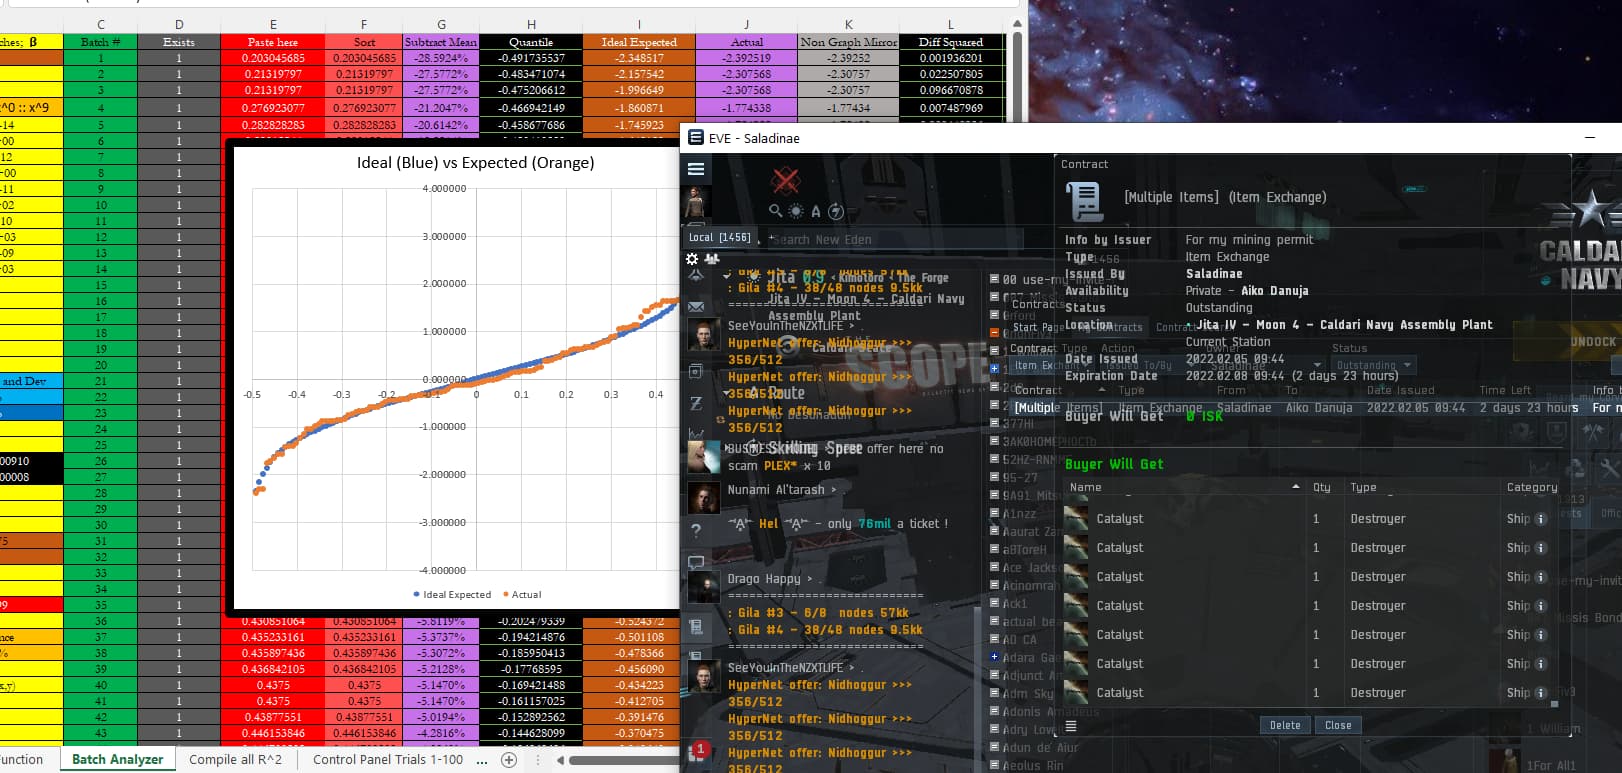Click the Z icon in Neocom sidebar
The width and height of the screenshot is (1622, 773).
click(696, 403)
